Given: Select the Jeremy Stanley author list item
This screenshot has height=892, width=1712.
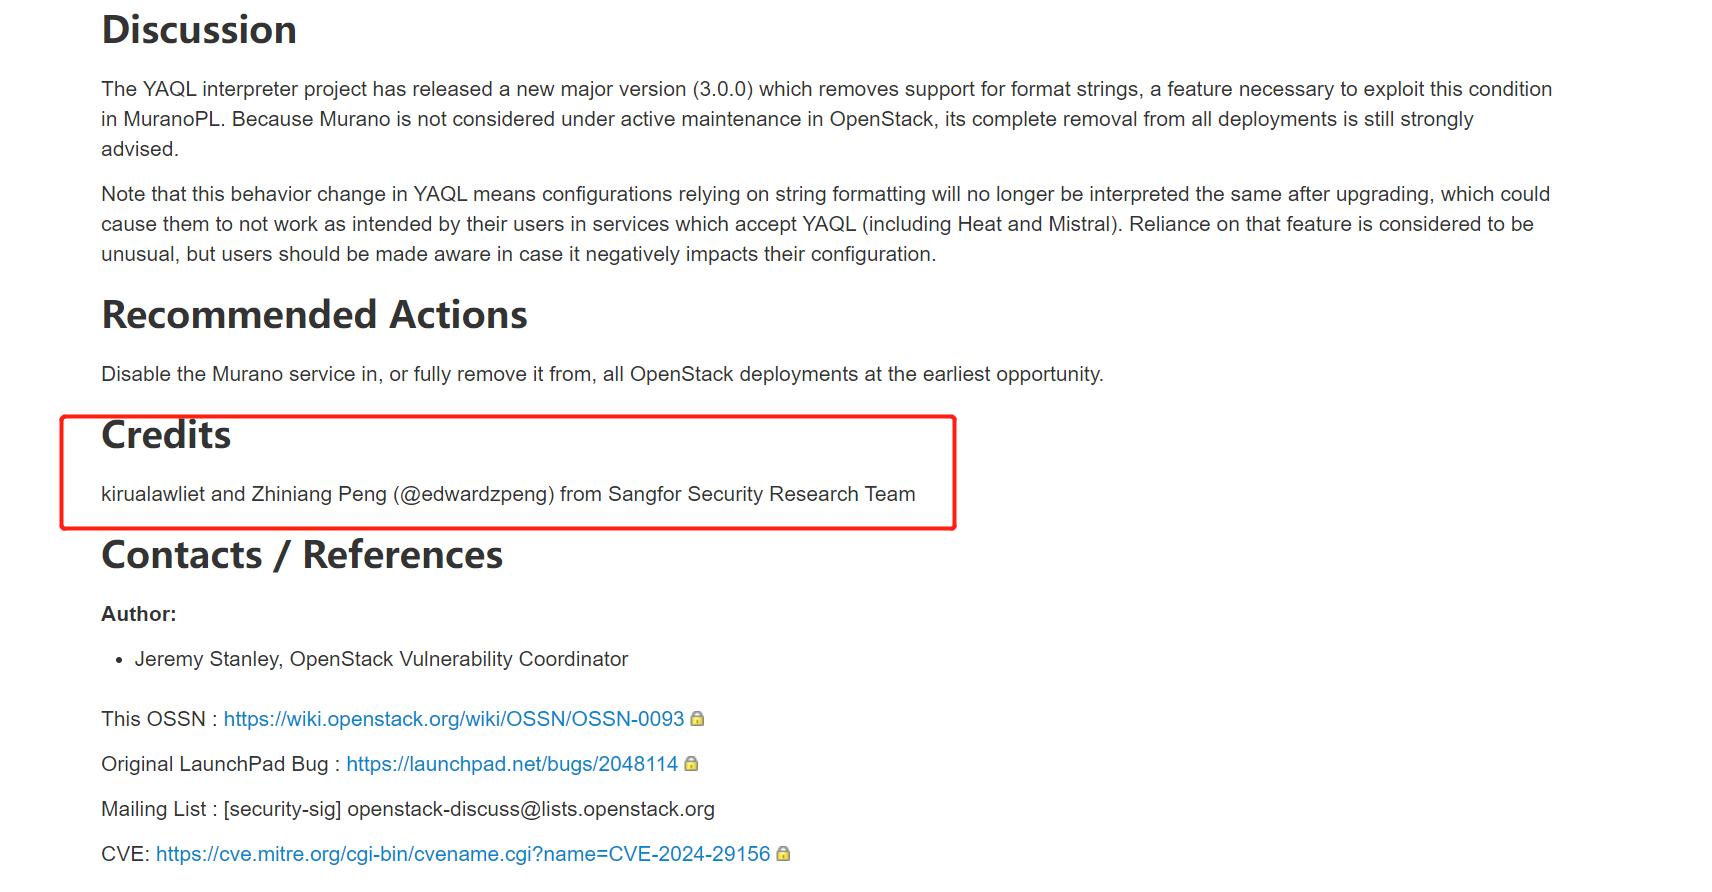Looking at the screenshot, I should tap(381, 659).
